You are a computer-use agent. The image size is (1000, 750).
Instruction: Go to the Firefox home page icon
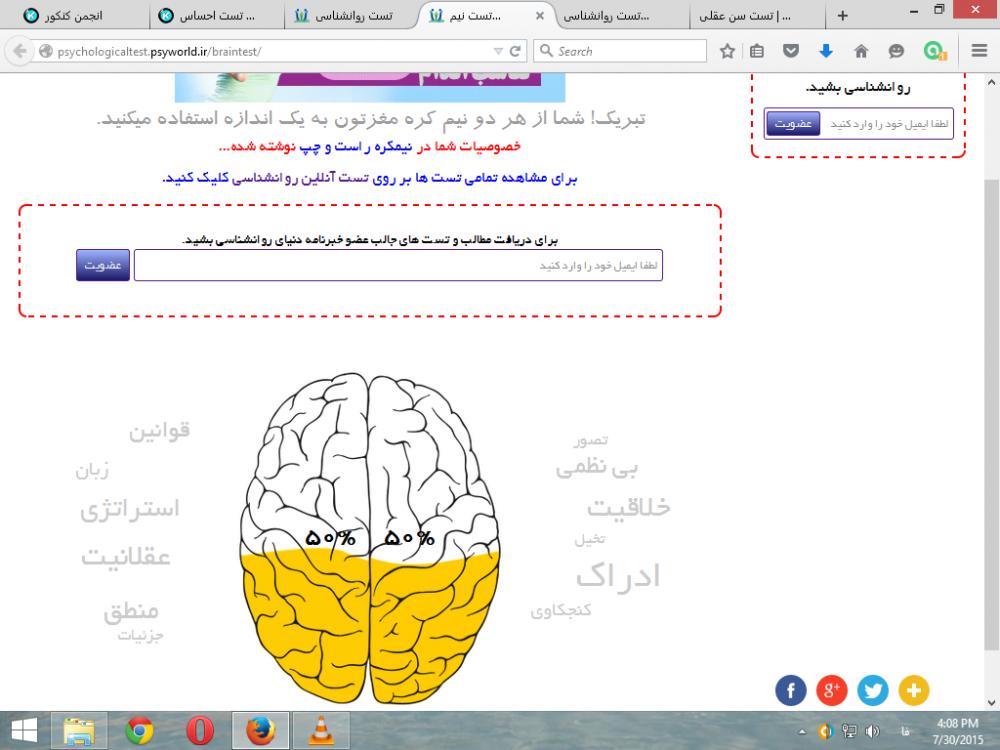tap(861, 51)
